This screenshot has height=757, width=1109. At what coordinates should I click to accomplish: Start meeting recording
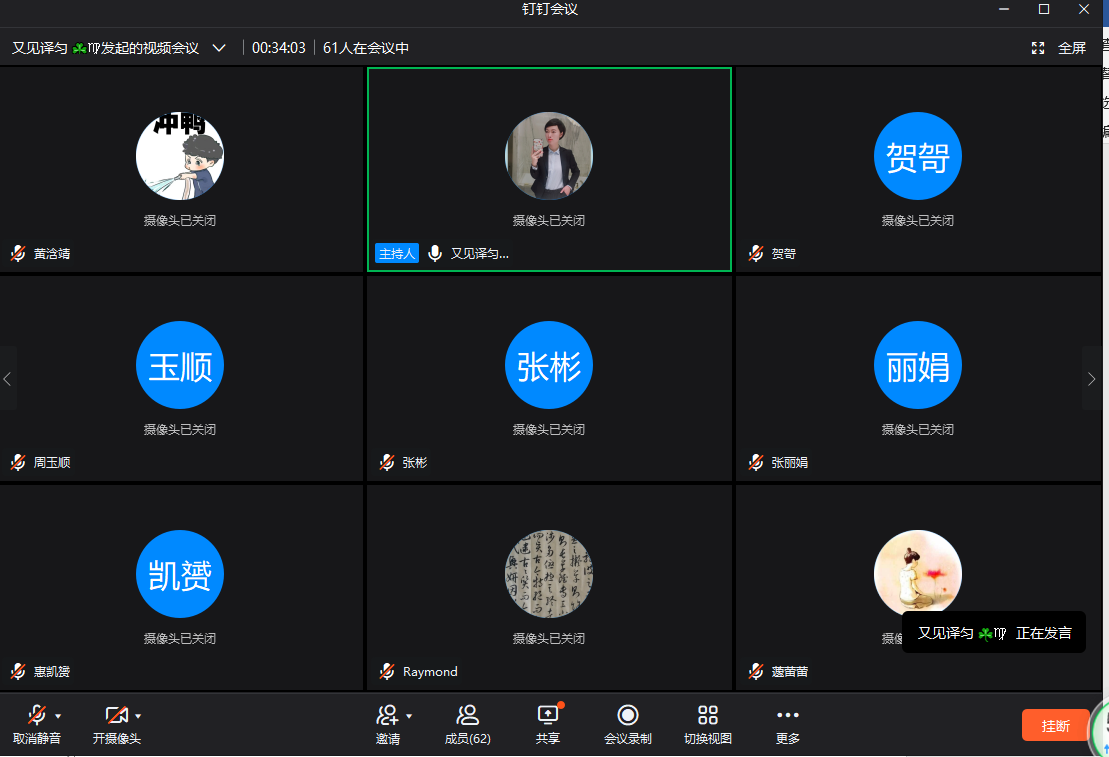coord(627,715)
